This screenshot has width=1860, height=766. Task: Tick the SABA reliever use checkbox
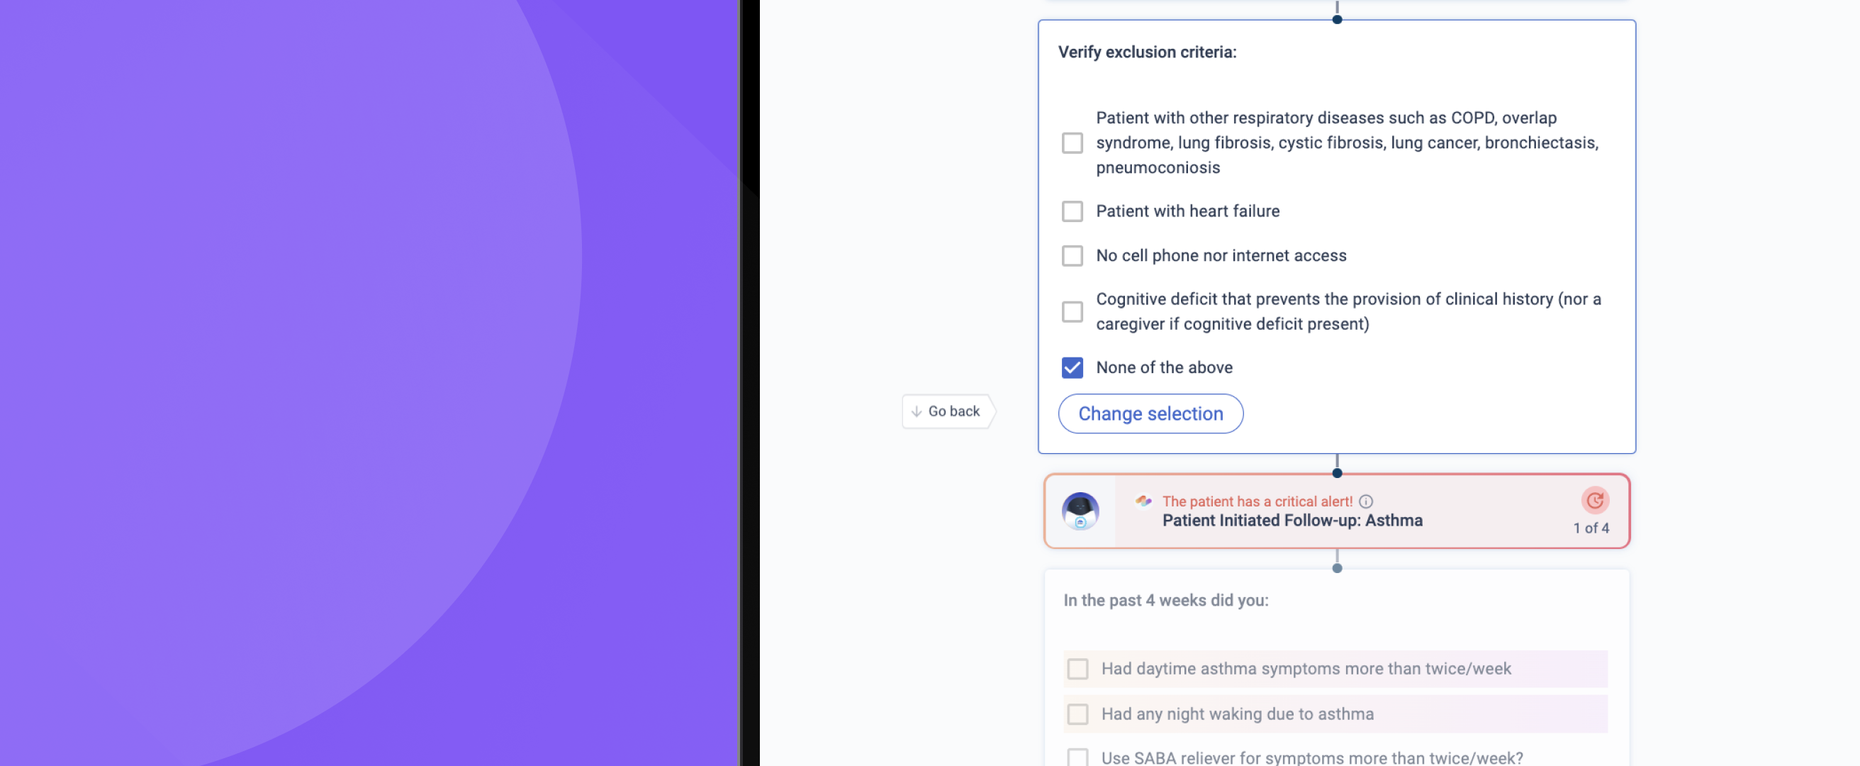coord(1077,758)
